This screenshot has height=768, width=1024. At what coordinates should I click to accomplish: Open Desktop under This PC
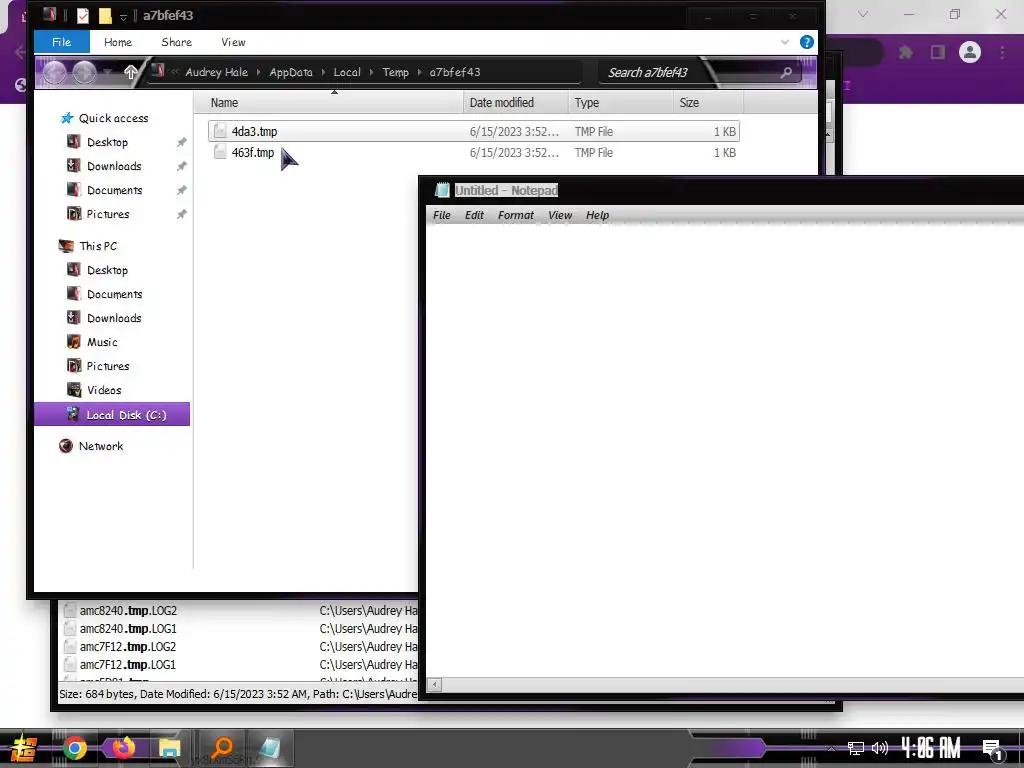tap(107, 270)
